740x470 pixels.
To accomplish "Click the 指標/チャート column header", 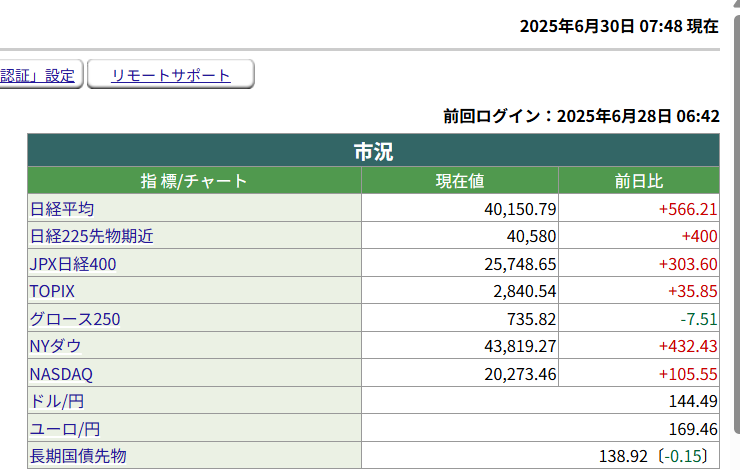I will (194, 181).
